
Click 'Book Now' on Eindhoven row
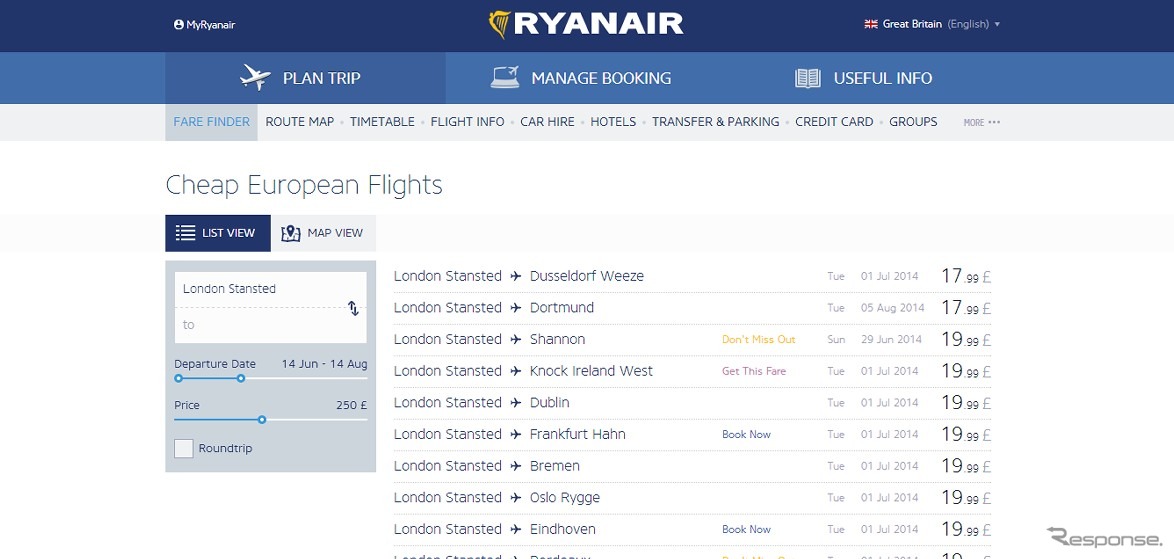pos(746,529)
